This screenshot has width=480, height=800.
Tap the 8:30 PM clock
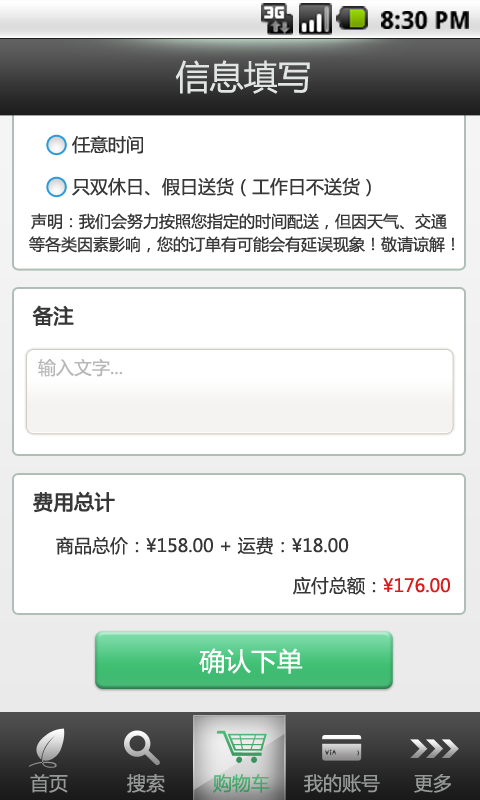coord(424,20)
